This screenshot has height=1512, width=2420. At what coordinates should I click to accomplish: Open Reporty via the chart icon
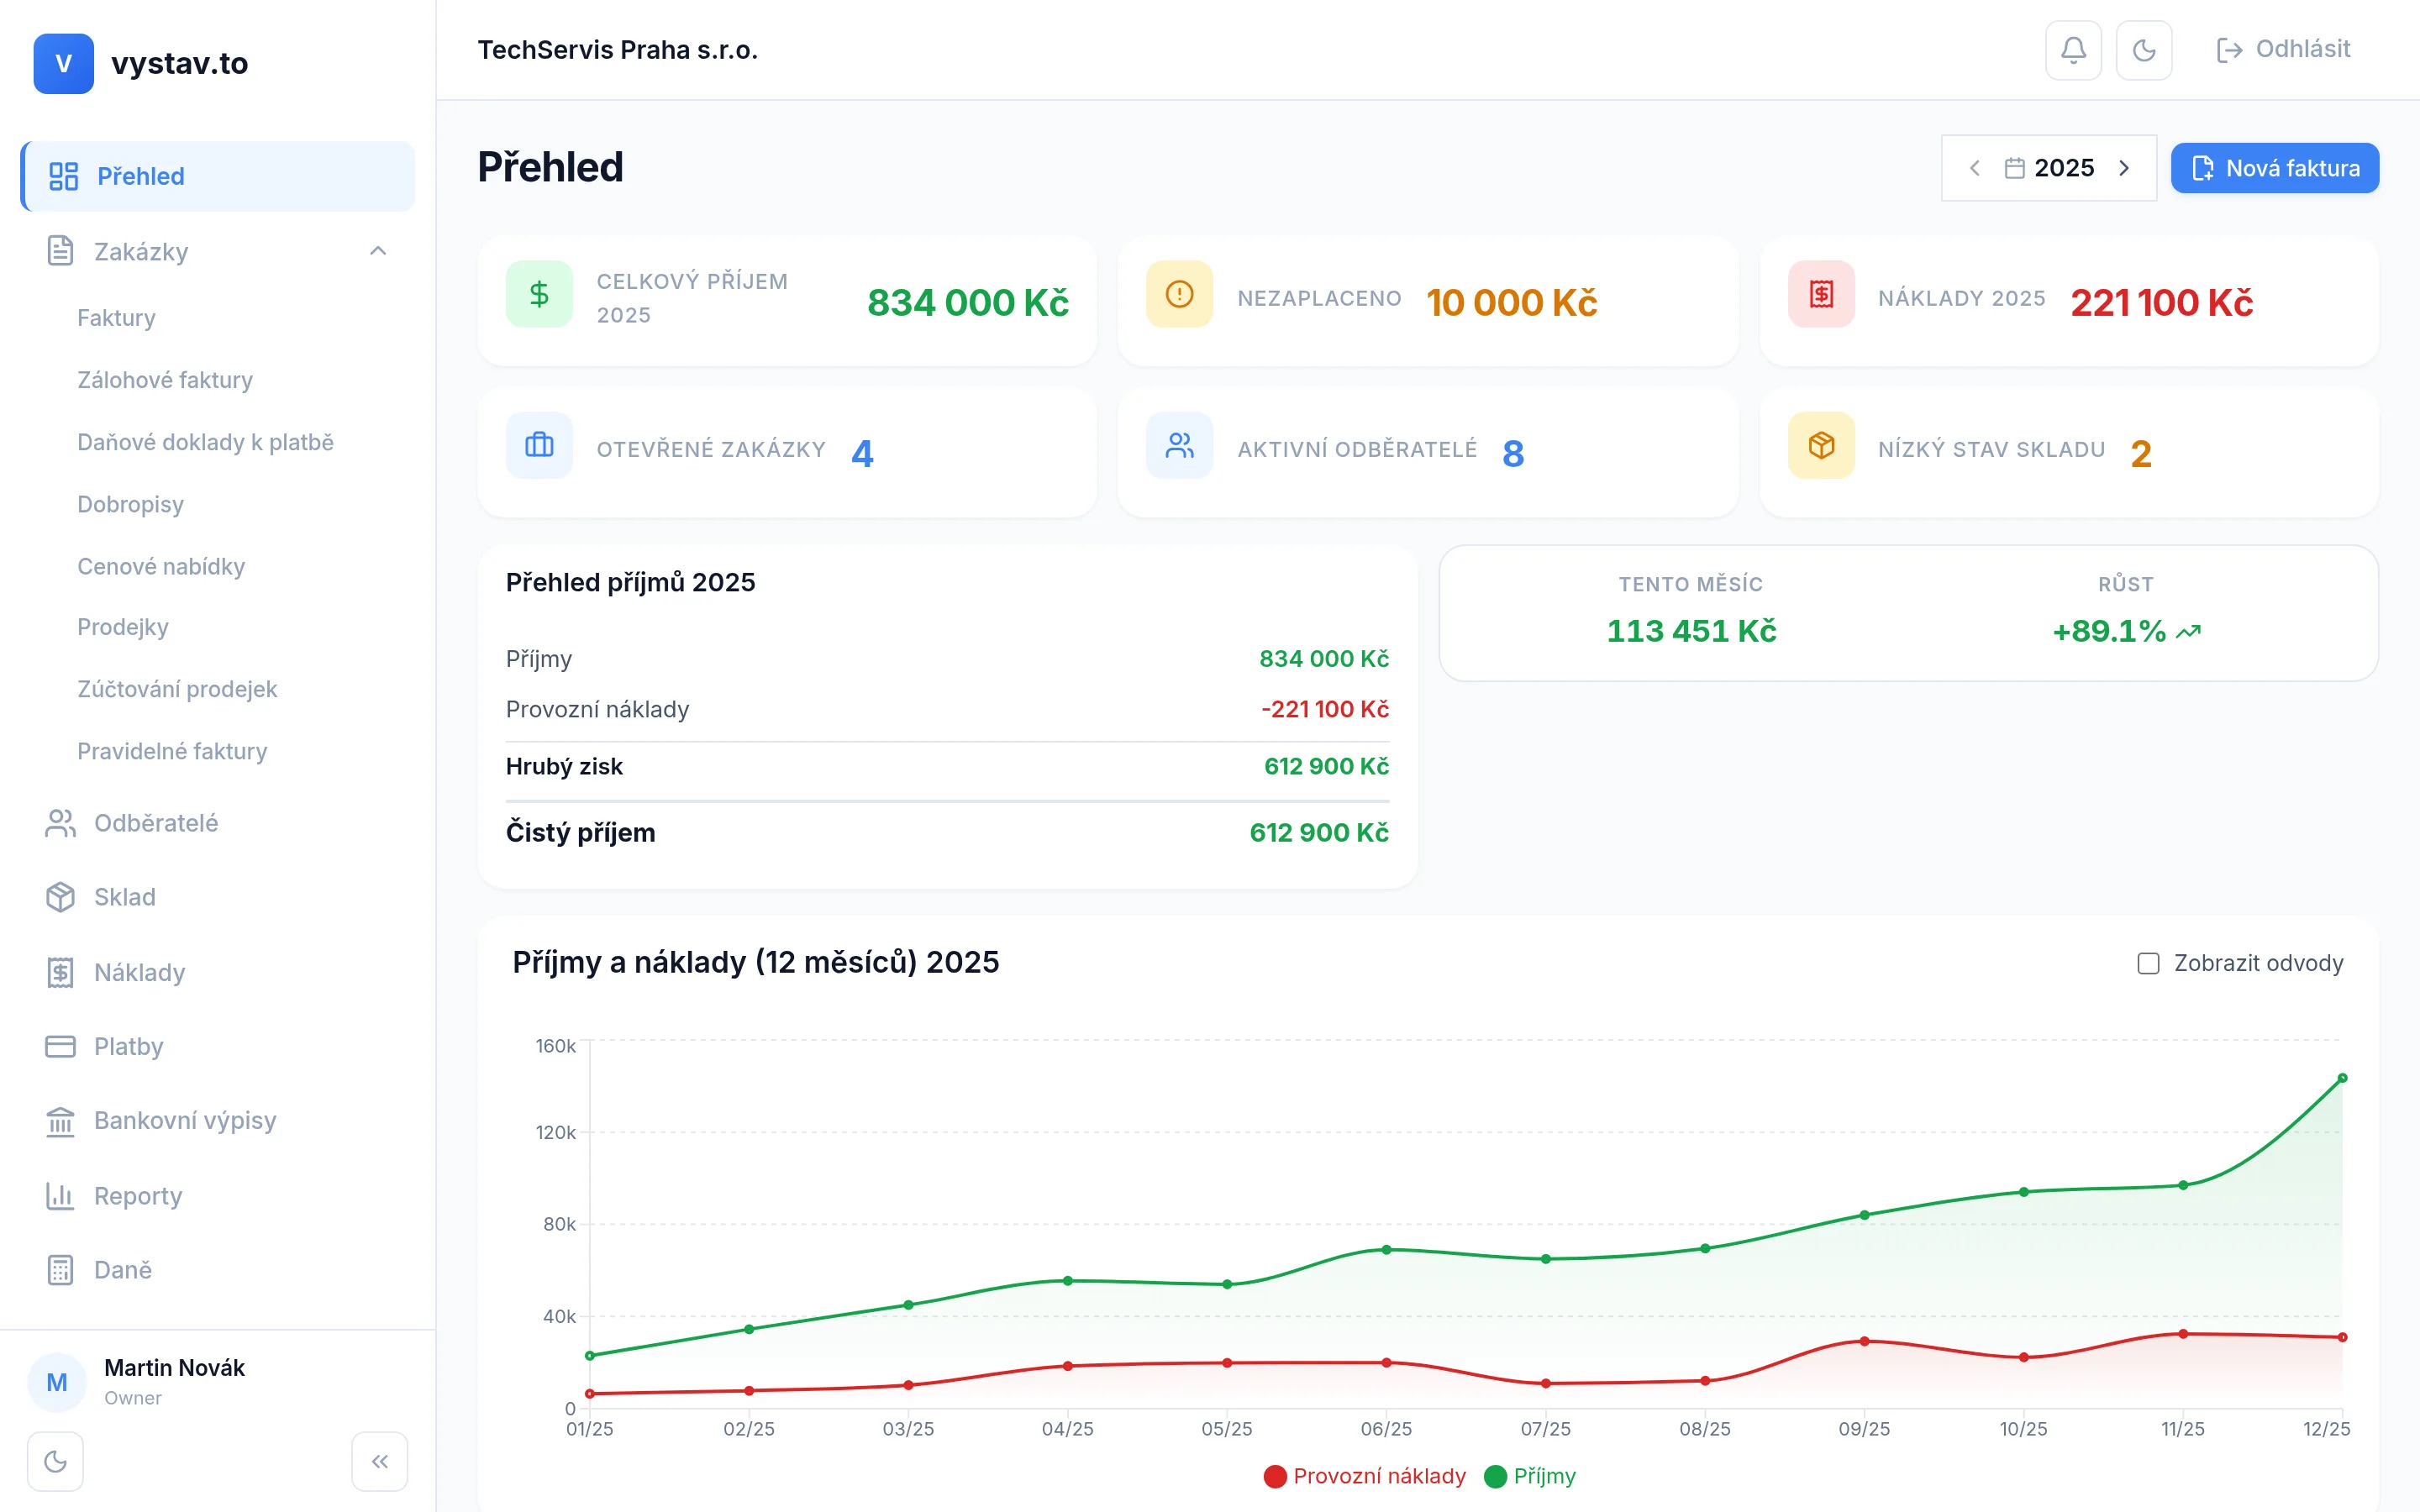(60, 1196)
